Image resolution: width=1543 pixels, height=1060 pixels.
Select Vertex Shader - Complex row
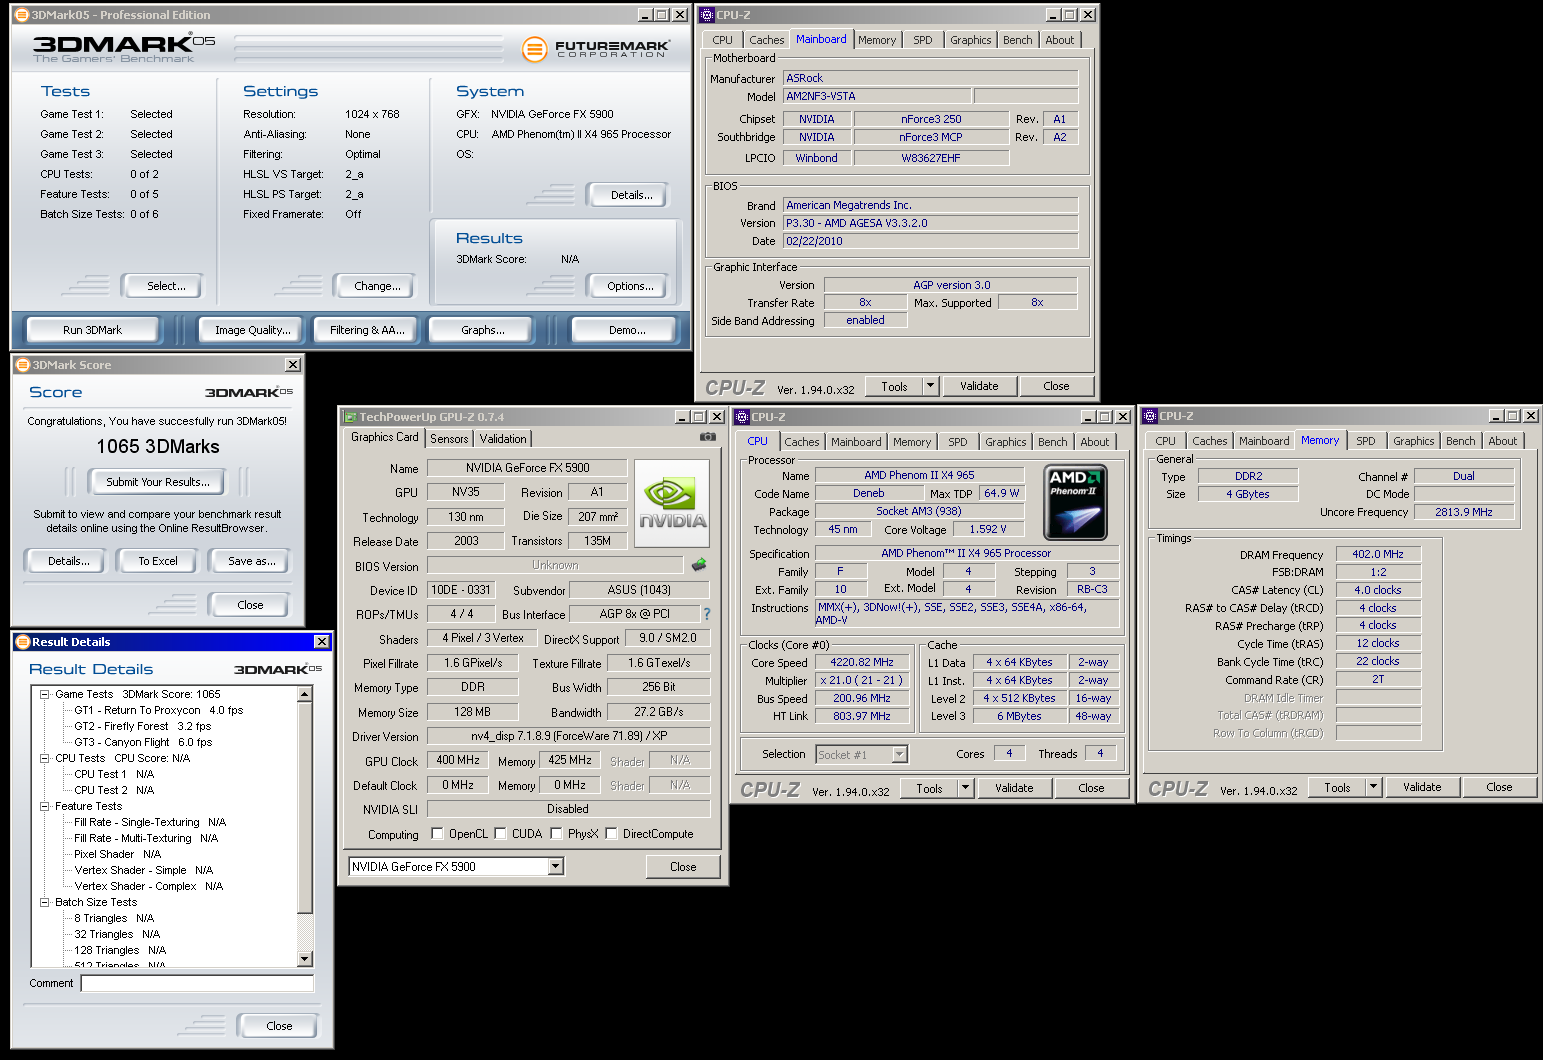[149, 886]
